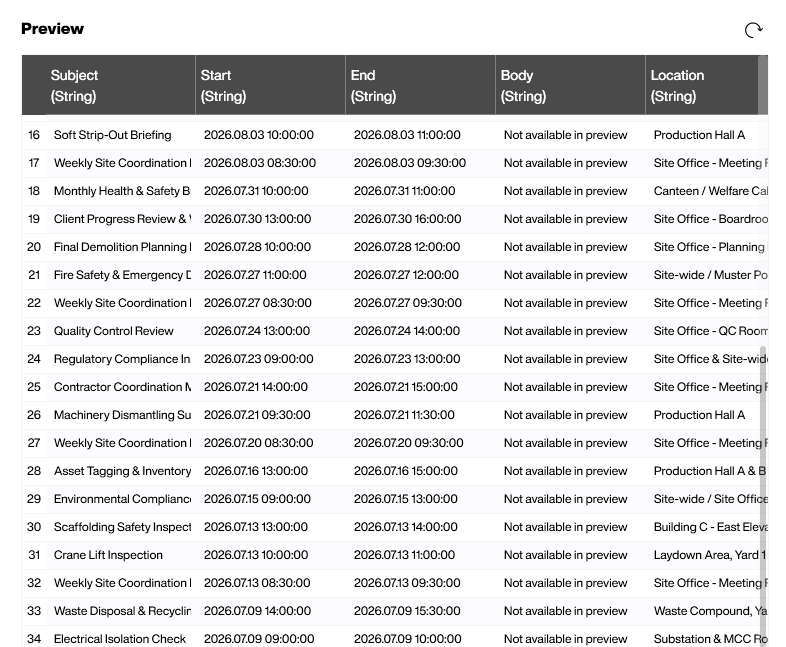
Task: Click 'Final Demolition Planning' subject cell
Action: click(122, 248)
